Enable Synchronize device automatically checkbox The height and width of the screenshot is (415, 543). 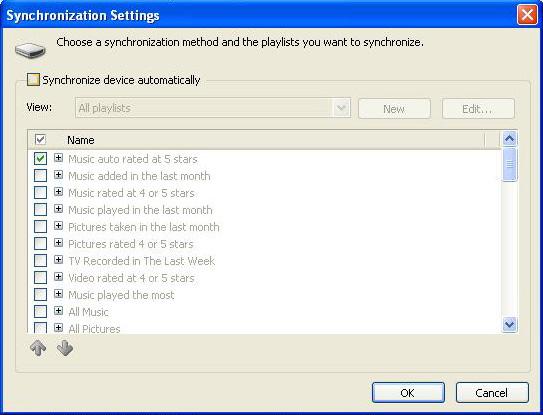pyautogui.click(x=33, y=80)
